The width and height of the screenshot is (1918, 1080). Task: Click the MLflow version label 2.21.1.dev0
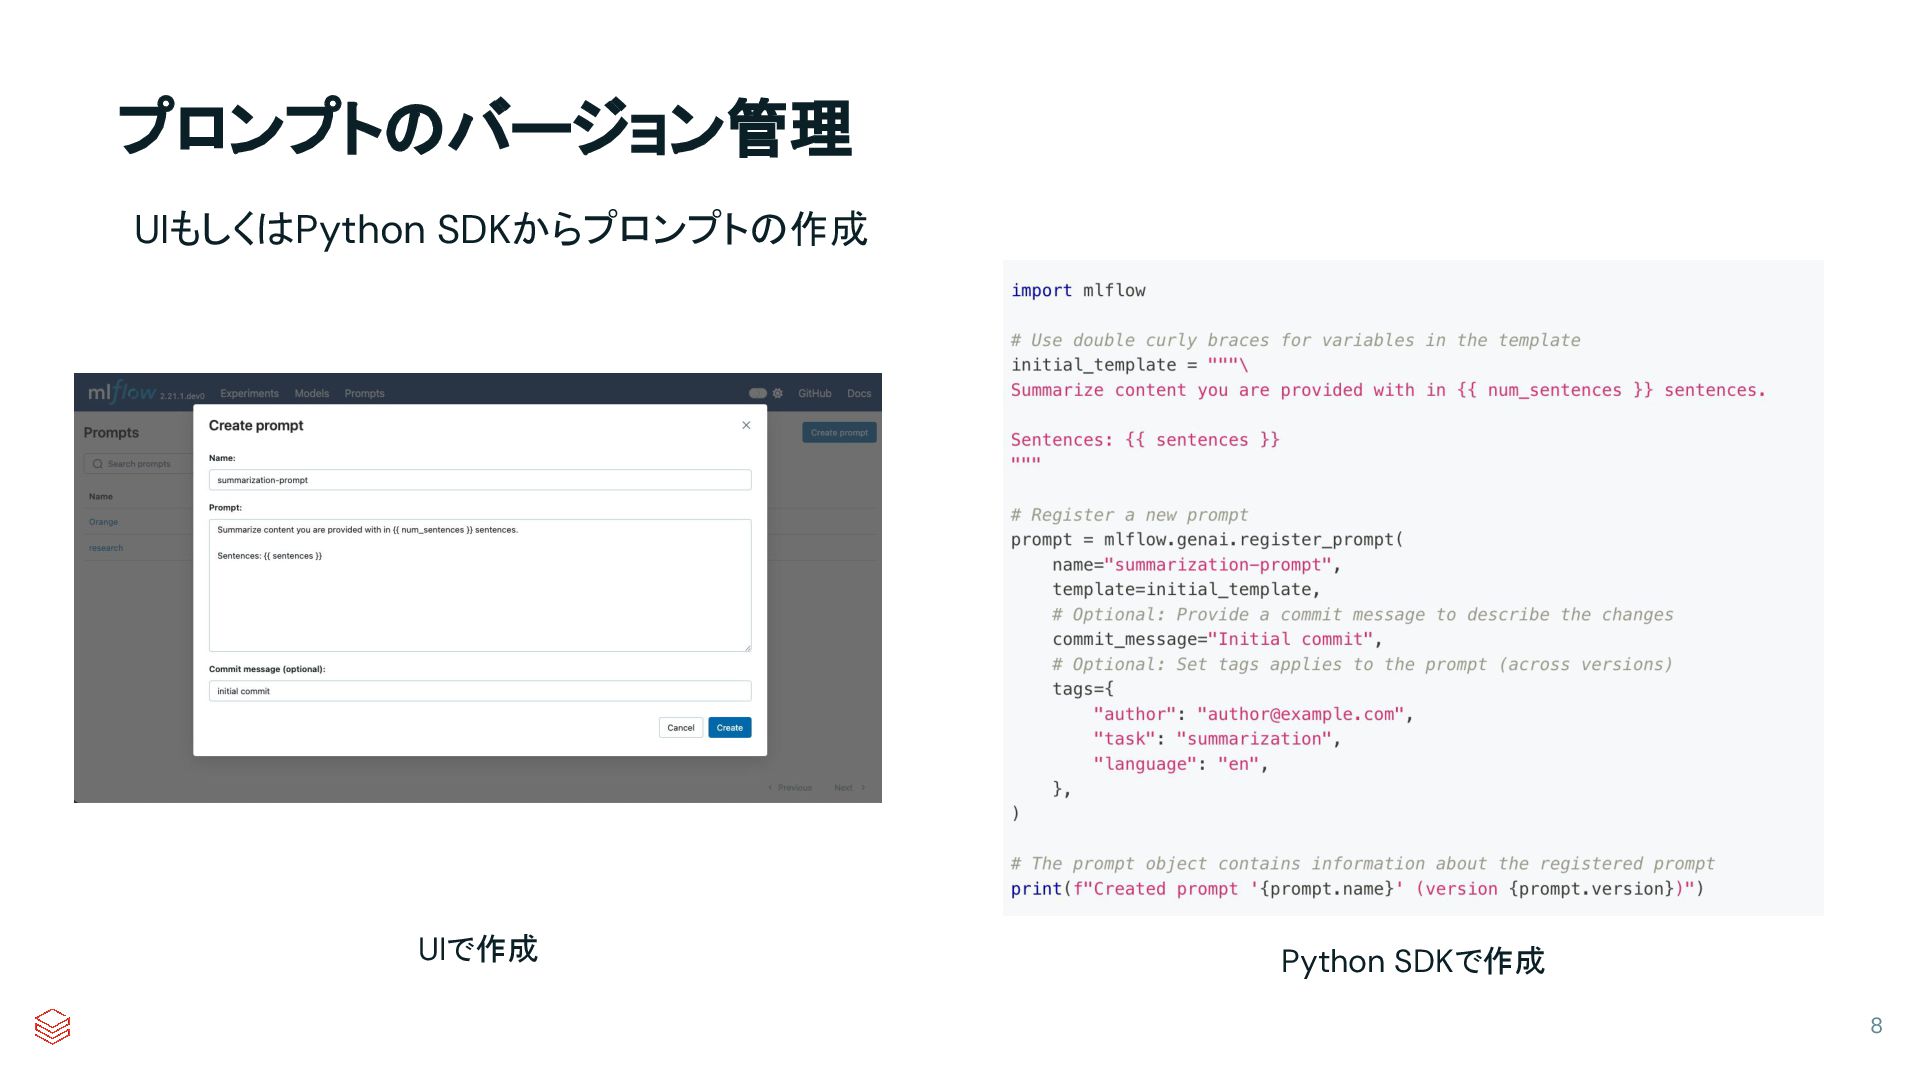tap(182, 396)
